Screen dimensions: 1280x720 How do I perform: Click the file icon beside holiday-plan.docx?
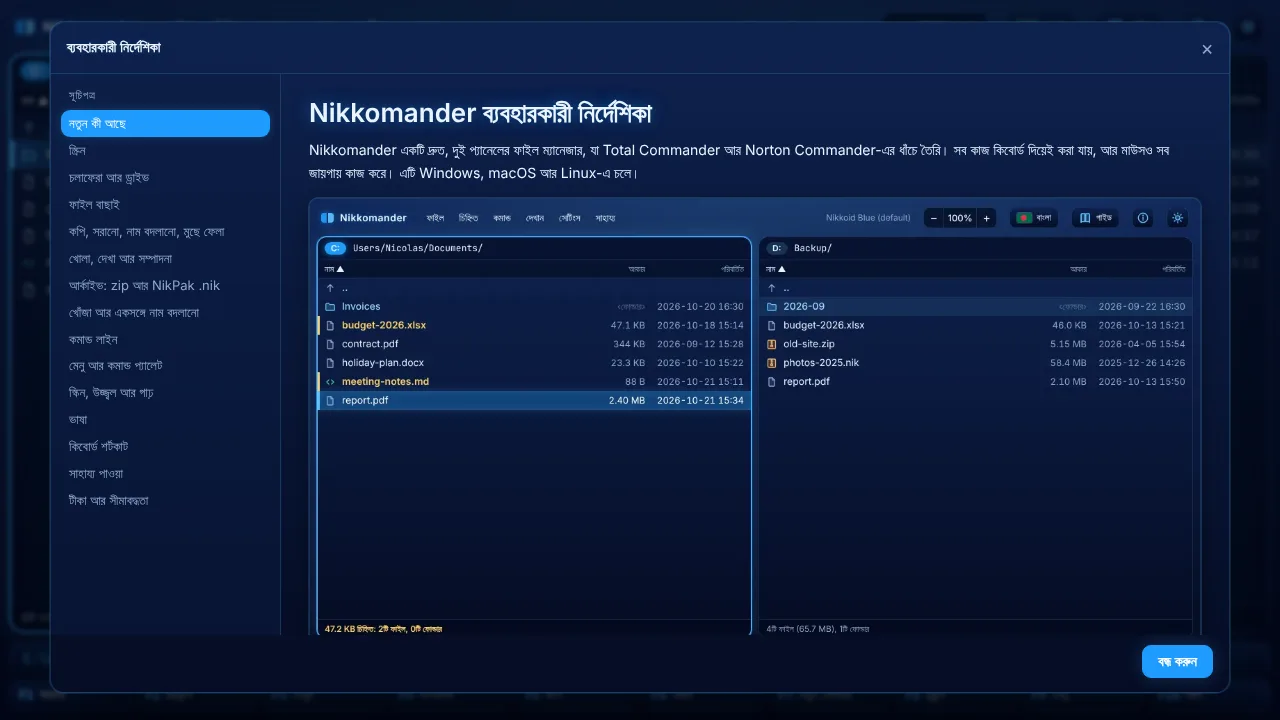(330, 363)
